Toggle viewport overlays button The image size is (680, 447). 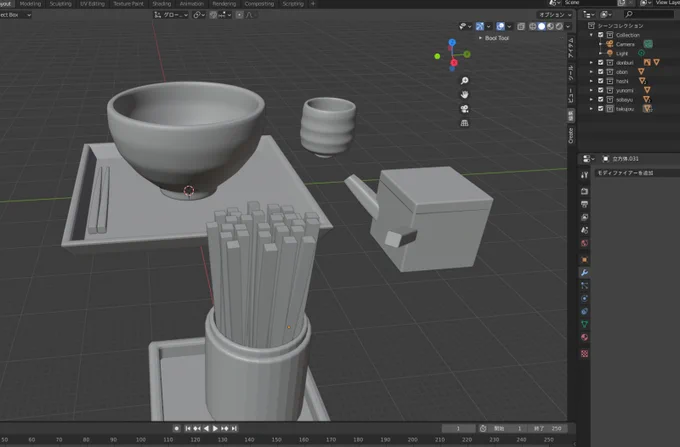click(x=500, y=26)
